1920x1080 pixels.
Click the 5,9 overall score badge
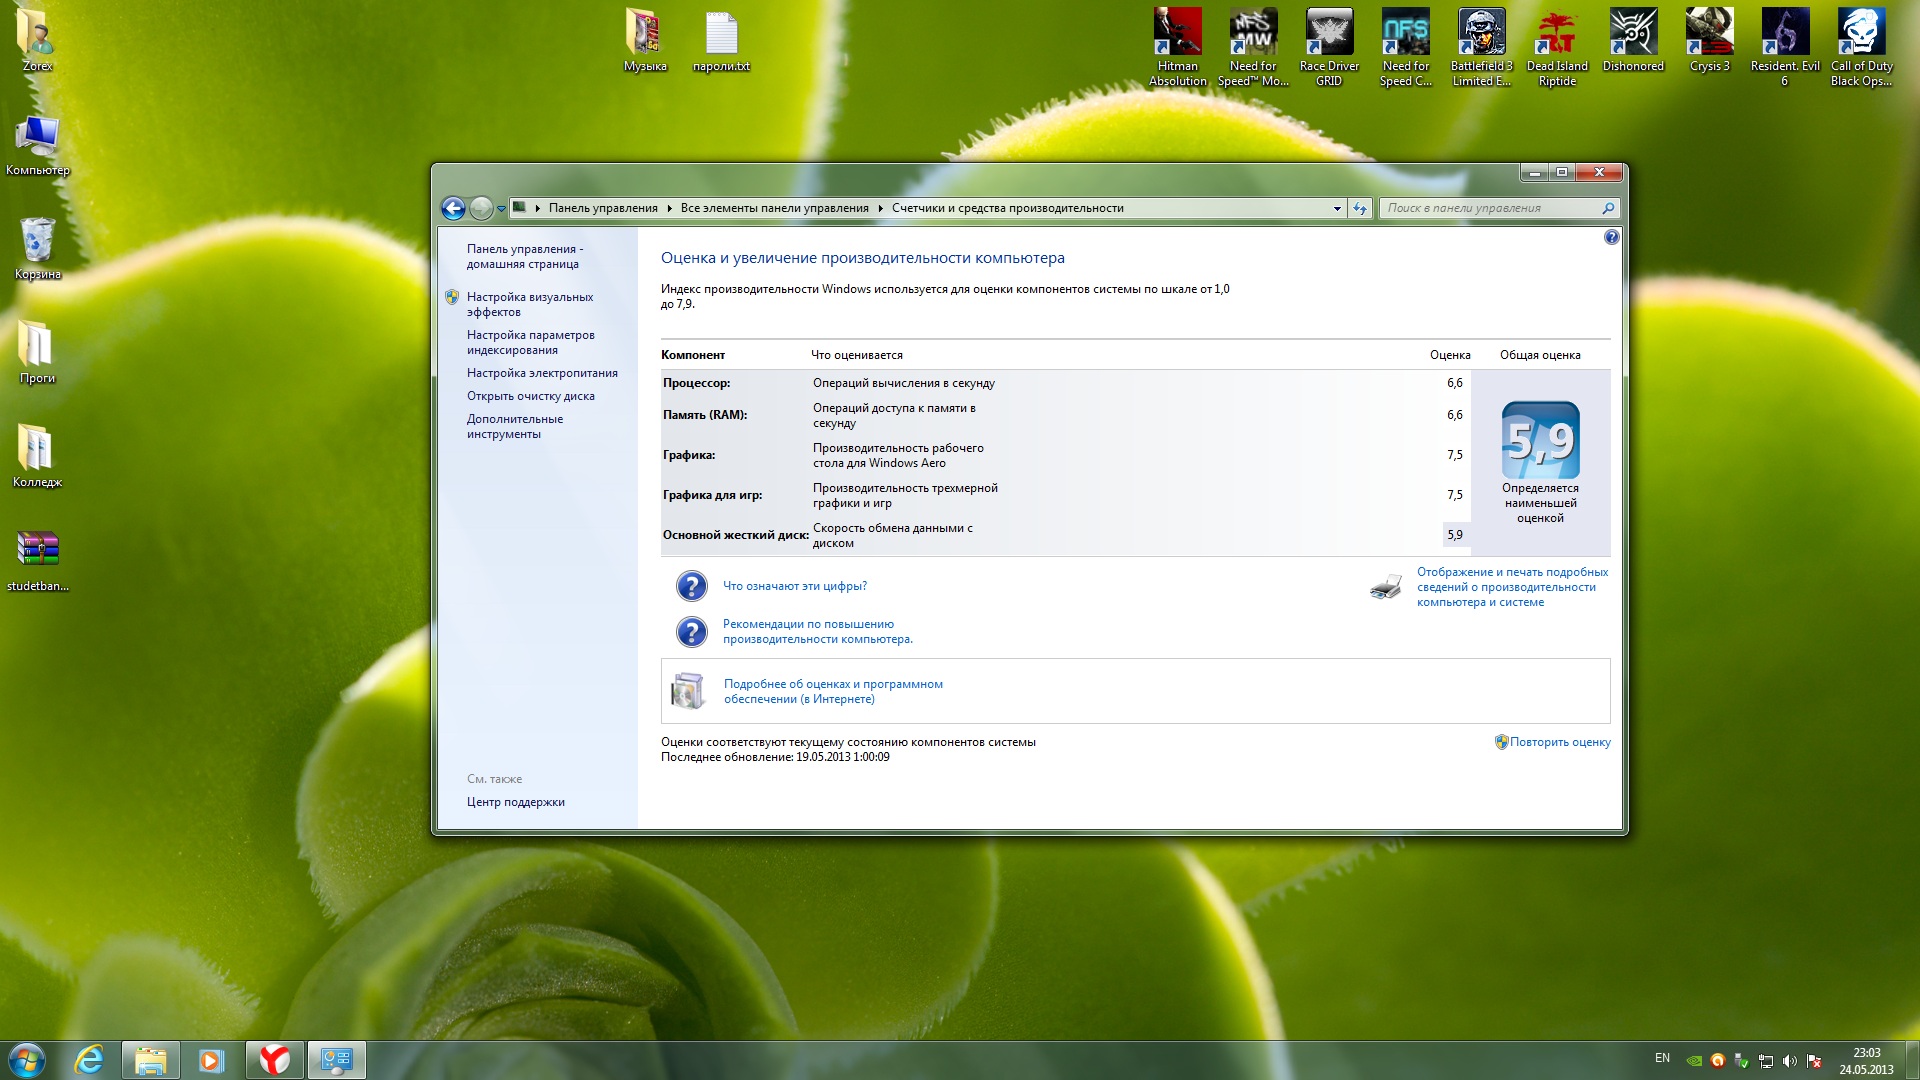click(1540, 441)
